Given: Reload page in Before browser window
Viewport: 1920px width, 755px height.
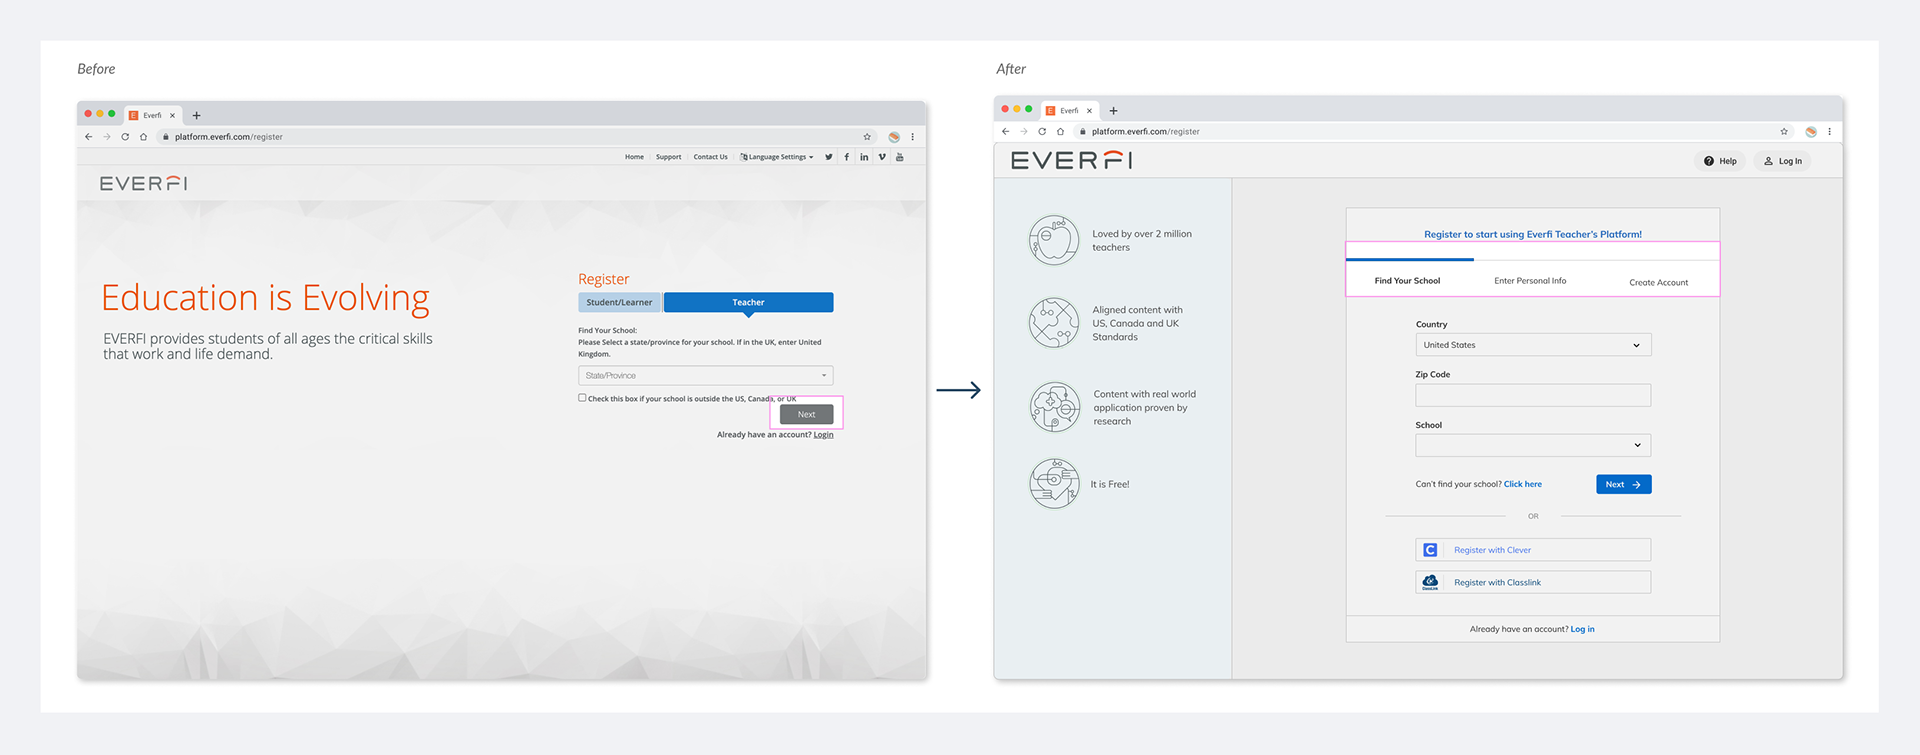Looking at the screenshot, I should point(125,137).
